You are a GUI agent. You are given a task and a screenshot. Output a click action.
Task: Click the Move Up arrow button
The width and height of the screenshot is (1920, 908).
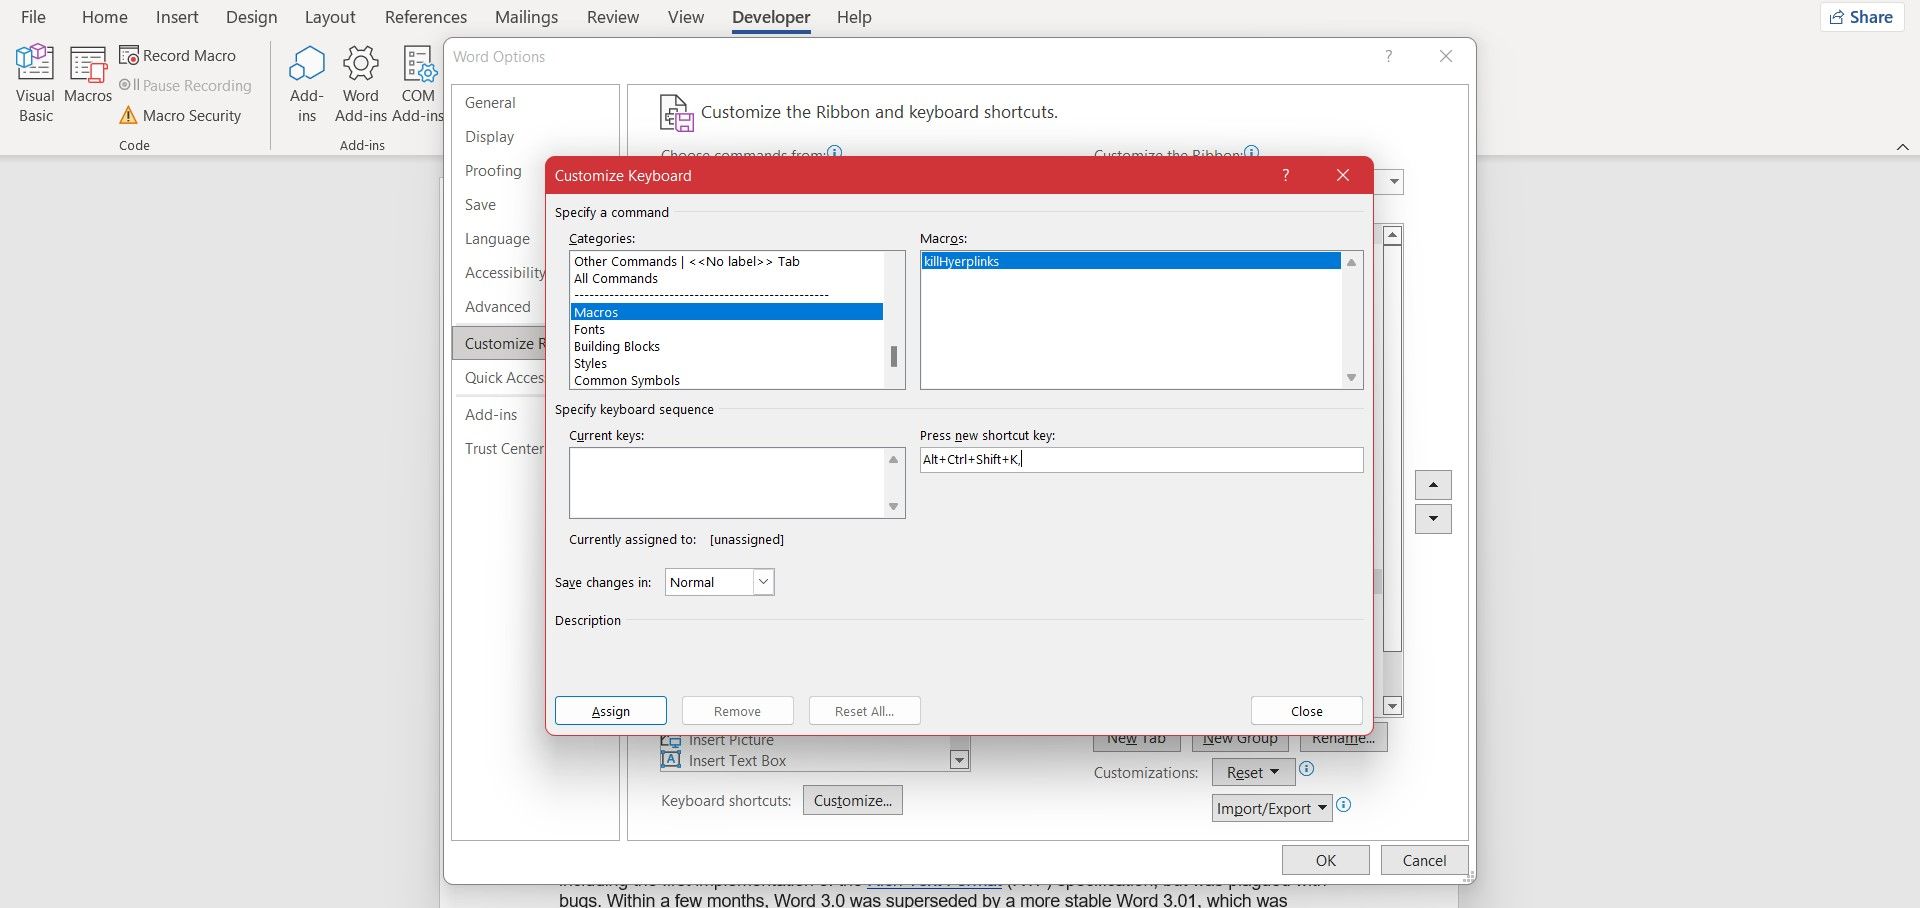click(x=1433, y=485)
